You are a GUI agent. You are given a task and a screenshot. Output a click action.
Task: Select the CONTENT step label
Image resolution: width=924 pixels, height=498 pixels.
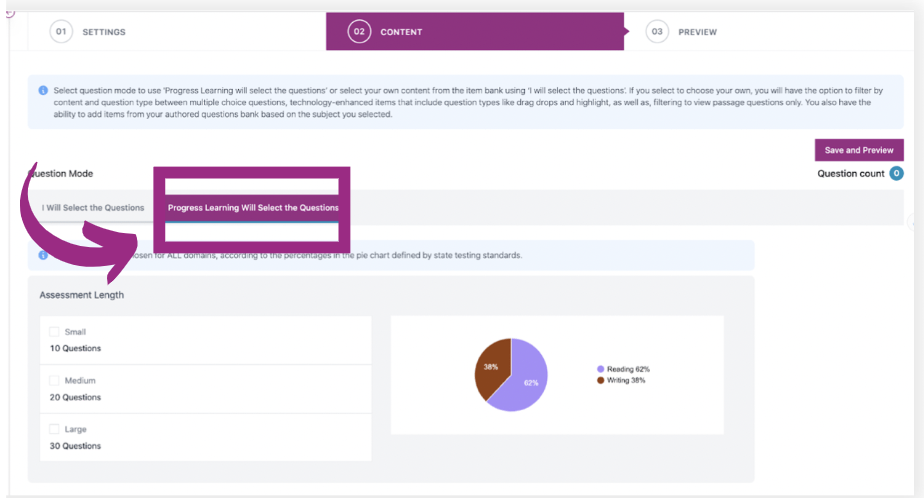pyautogui.click(x=401, y=32)
